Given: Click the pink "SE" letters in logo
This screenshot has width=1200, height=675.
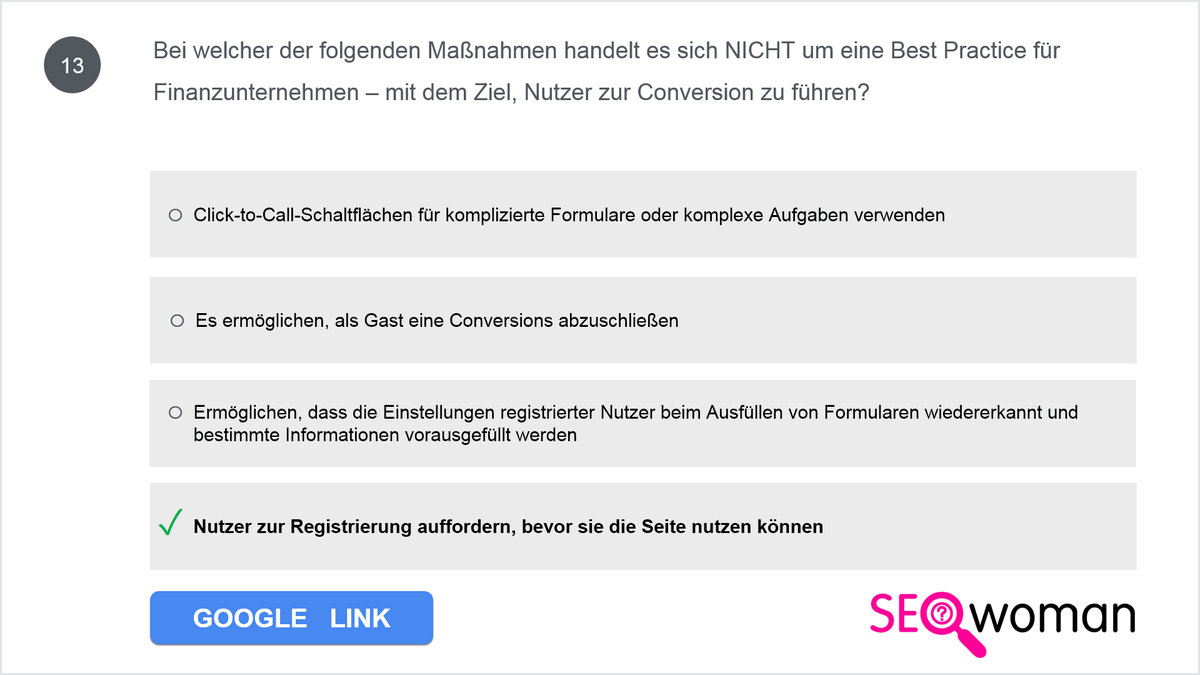Looking at the screenshot, I should [x=893, y=615].
